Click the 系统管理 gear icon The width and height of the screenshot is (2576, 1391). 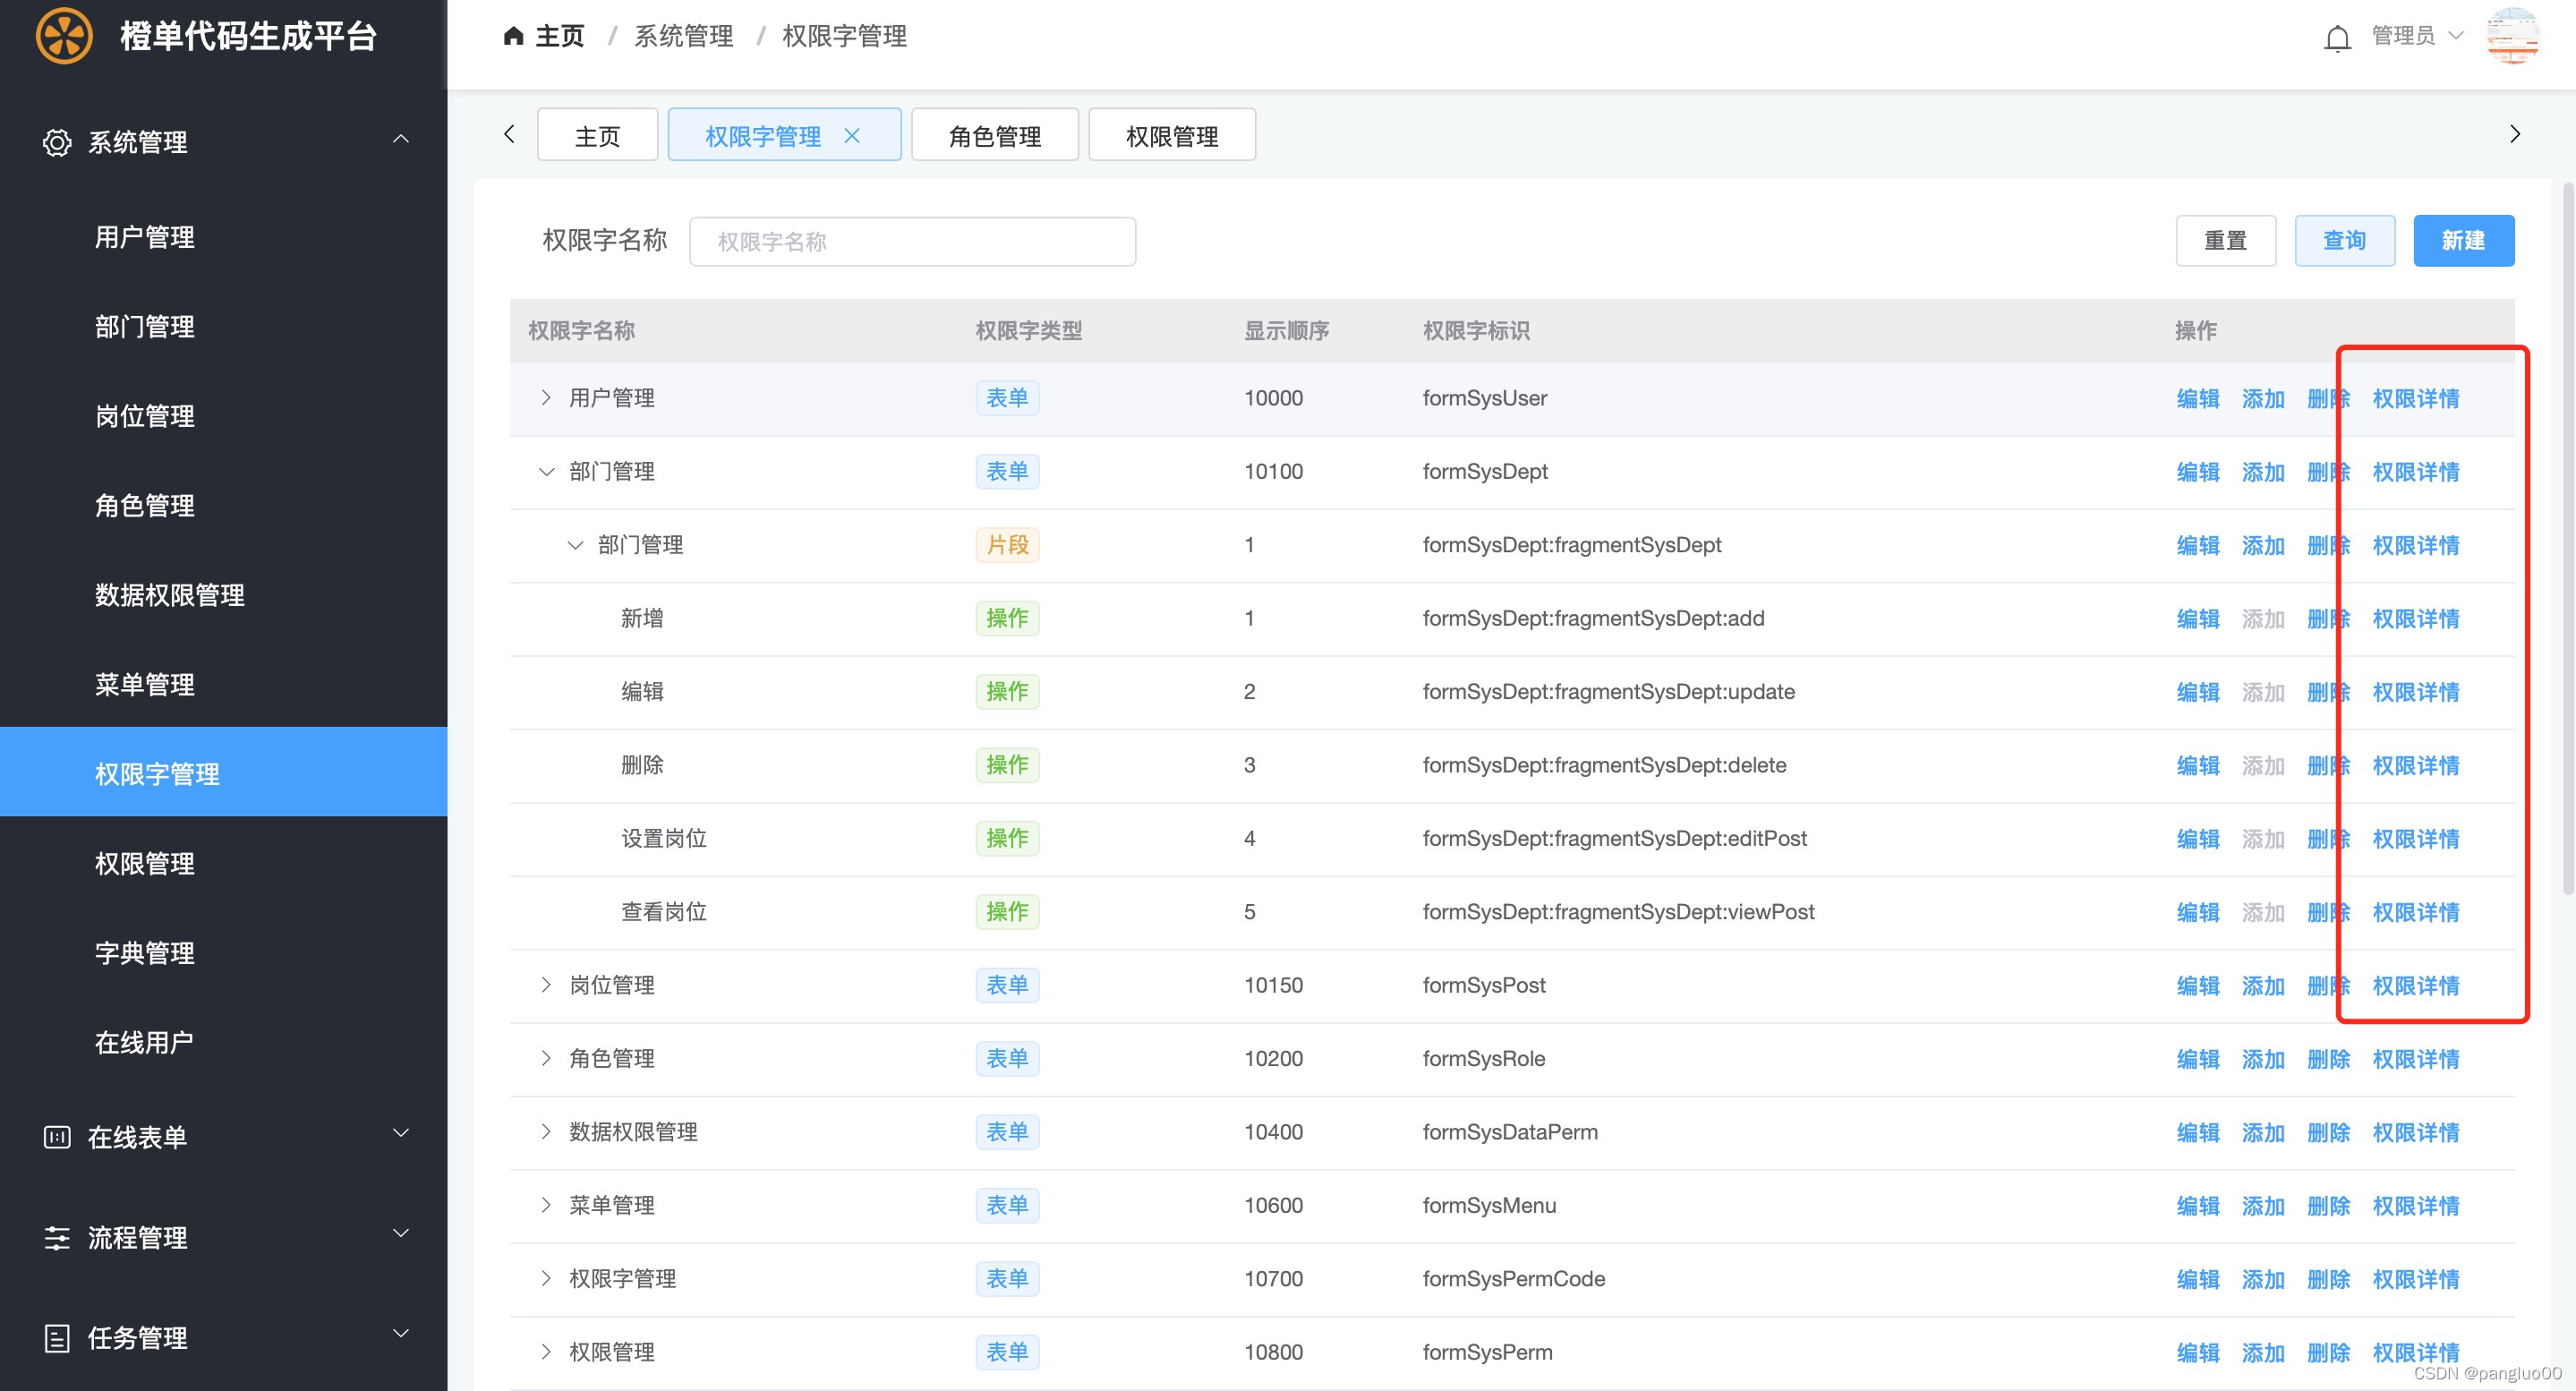[x=57, y=142]
